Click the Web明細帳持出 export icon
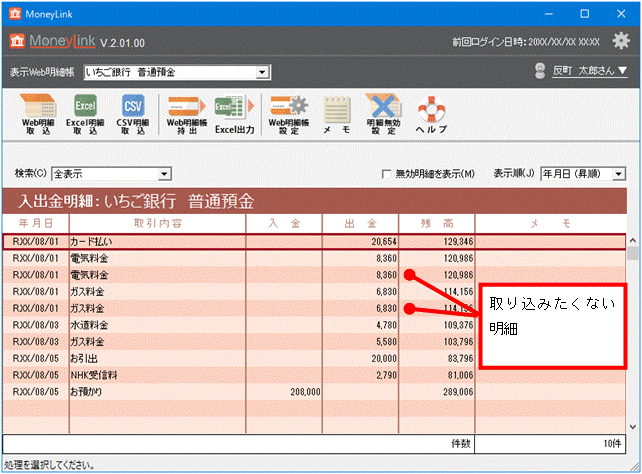Viewport: 642px width, 474px height. (x=187, y=114)
